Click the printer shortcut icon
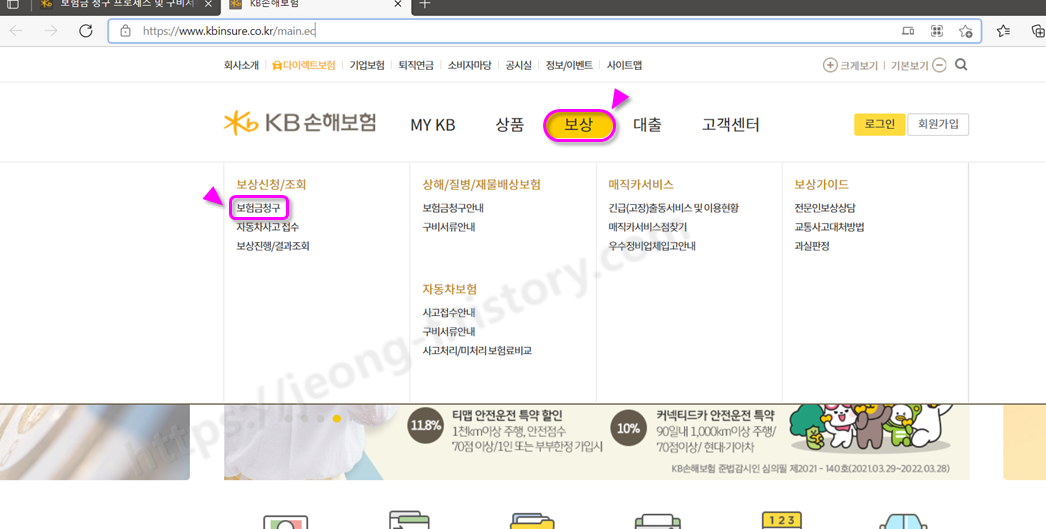This screenshot has height=529, width=1046. click(657, 521)
